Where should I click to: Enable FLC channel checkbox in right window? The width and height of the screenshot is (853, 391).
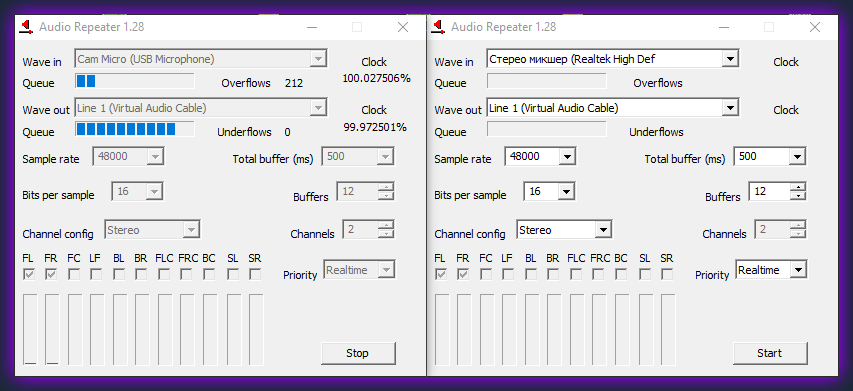(576, 275)
